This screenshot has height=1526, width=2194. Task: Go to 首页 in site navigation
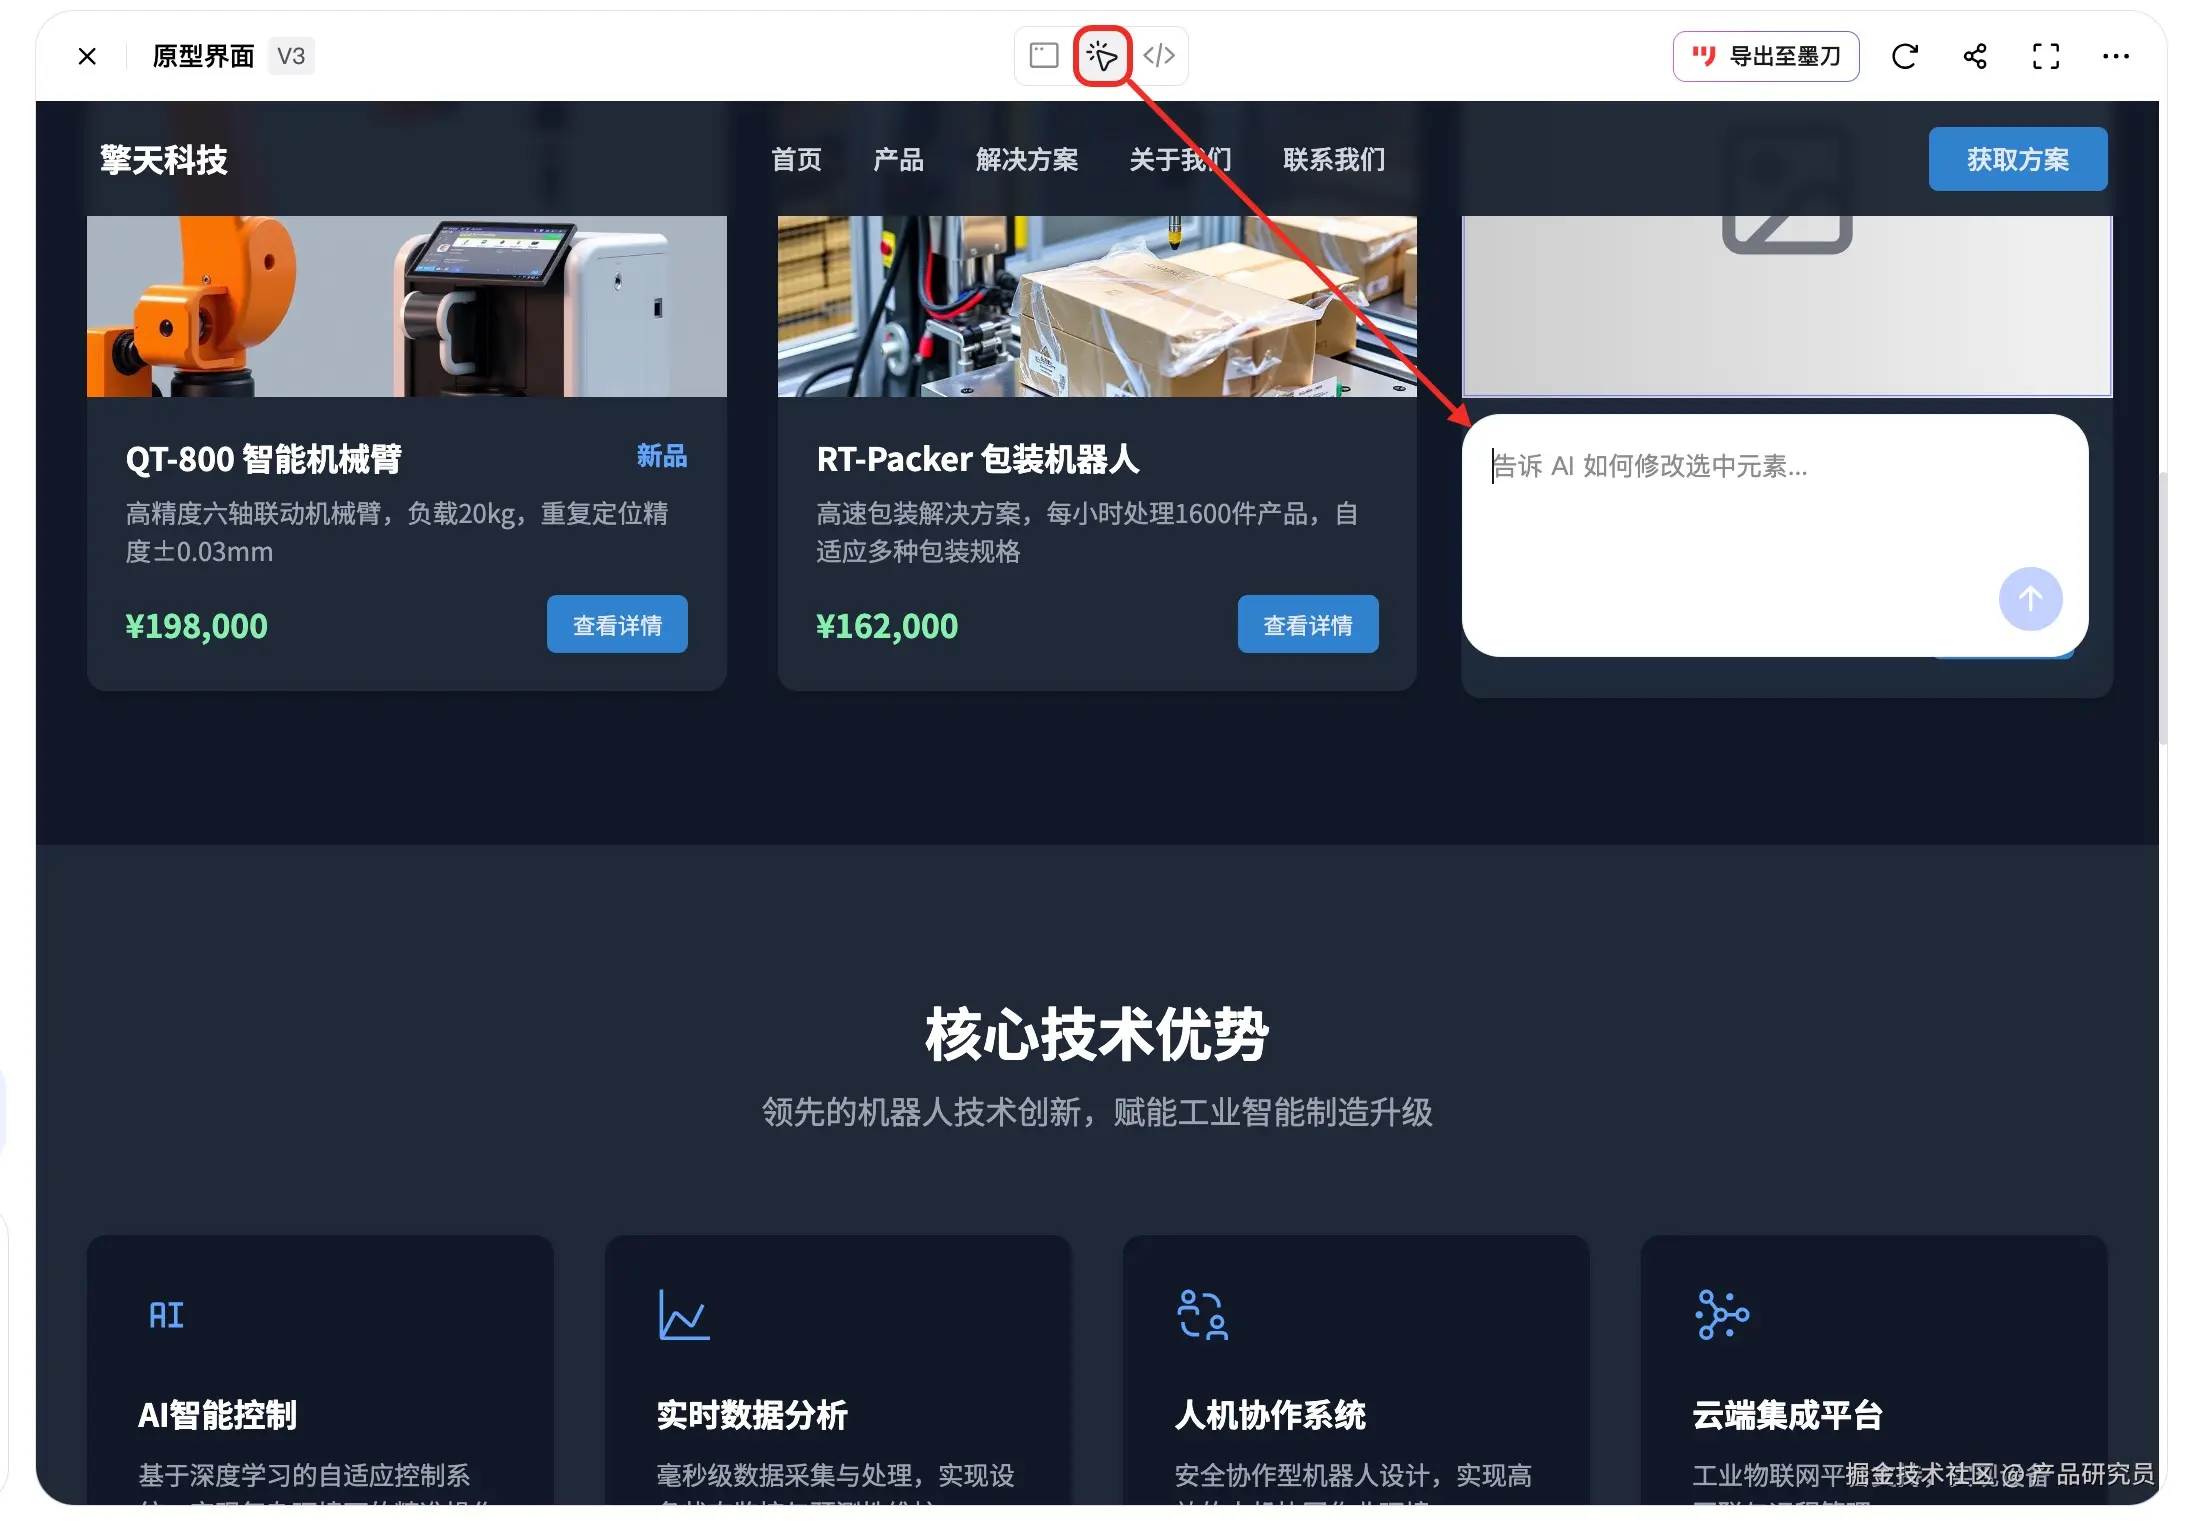coord(796,160)
